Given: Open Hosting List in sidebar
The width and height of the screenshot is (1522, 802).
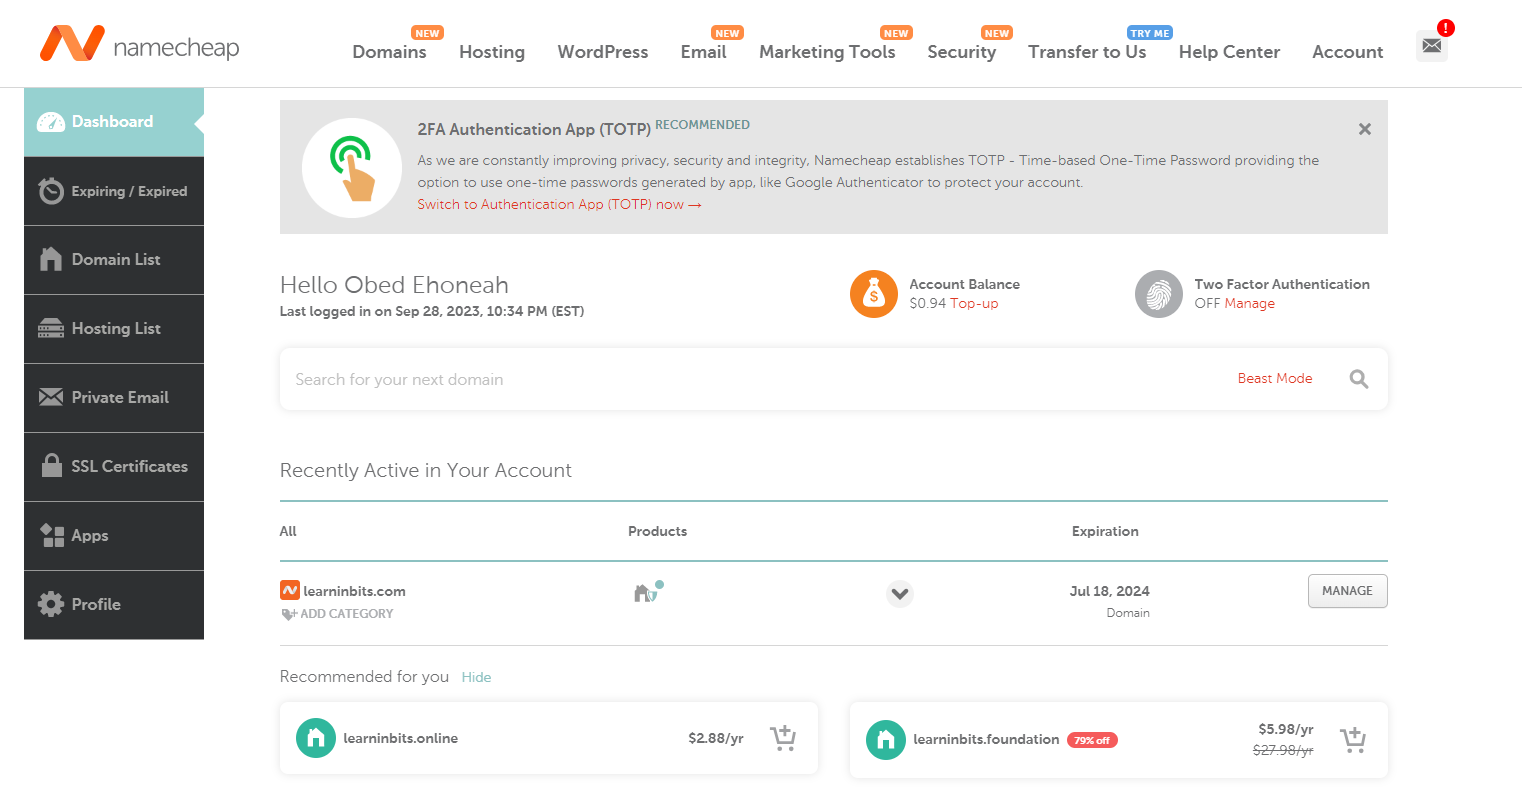Looking at the screenshot, I should [114, 329].
